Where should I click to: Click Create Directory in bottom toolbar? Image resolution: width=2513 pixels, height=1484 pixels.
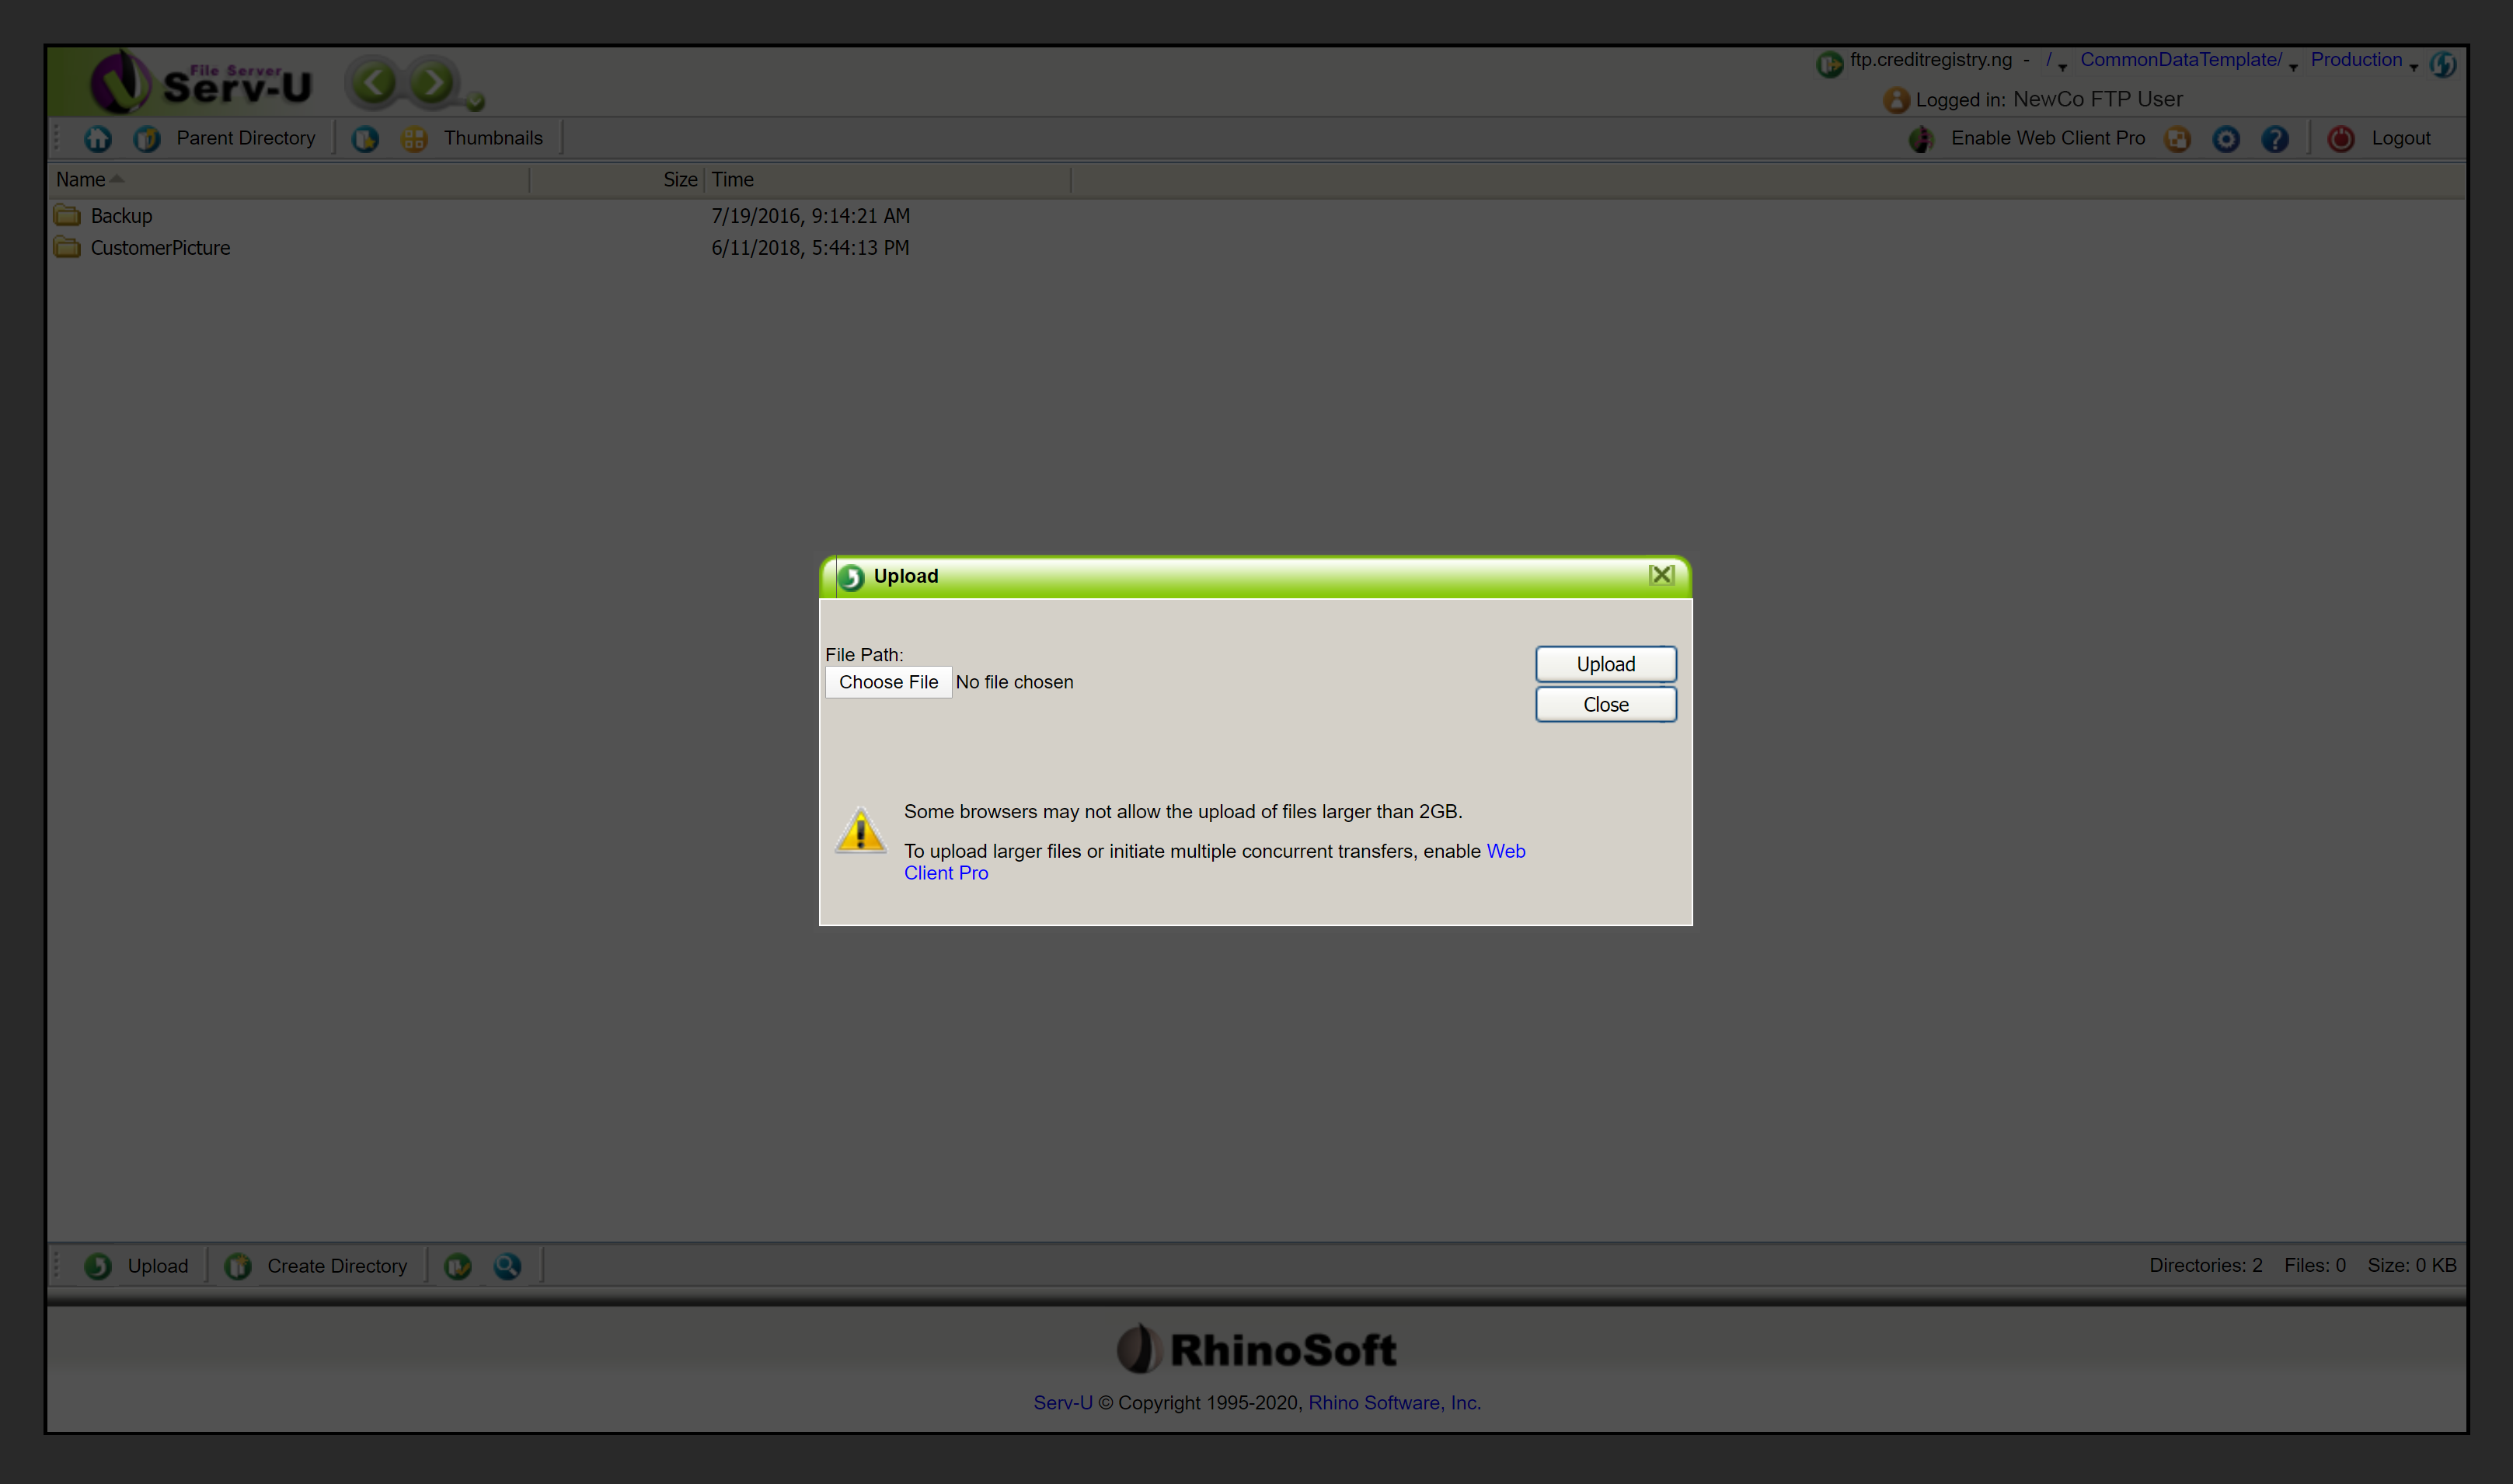[336, 1266]
